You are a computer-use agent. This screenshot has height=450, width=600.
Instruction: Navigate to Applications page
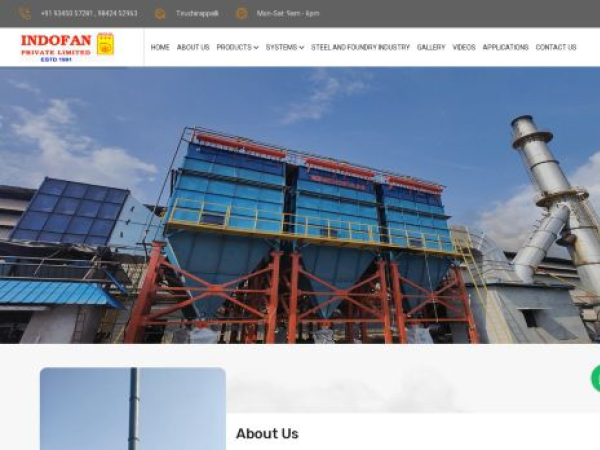[505, 47]
